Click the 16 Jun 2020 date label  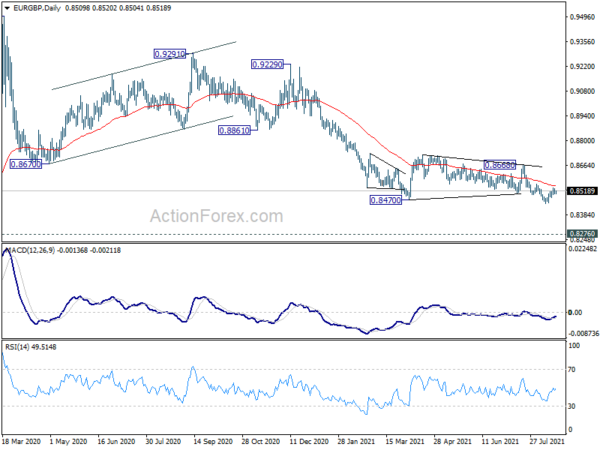pos(116,441)
